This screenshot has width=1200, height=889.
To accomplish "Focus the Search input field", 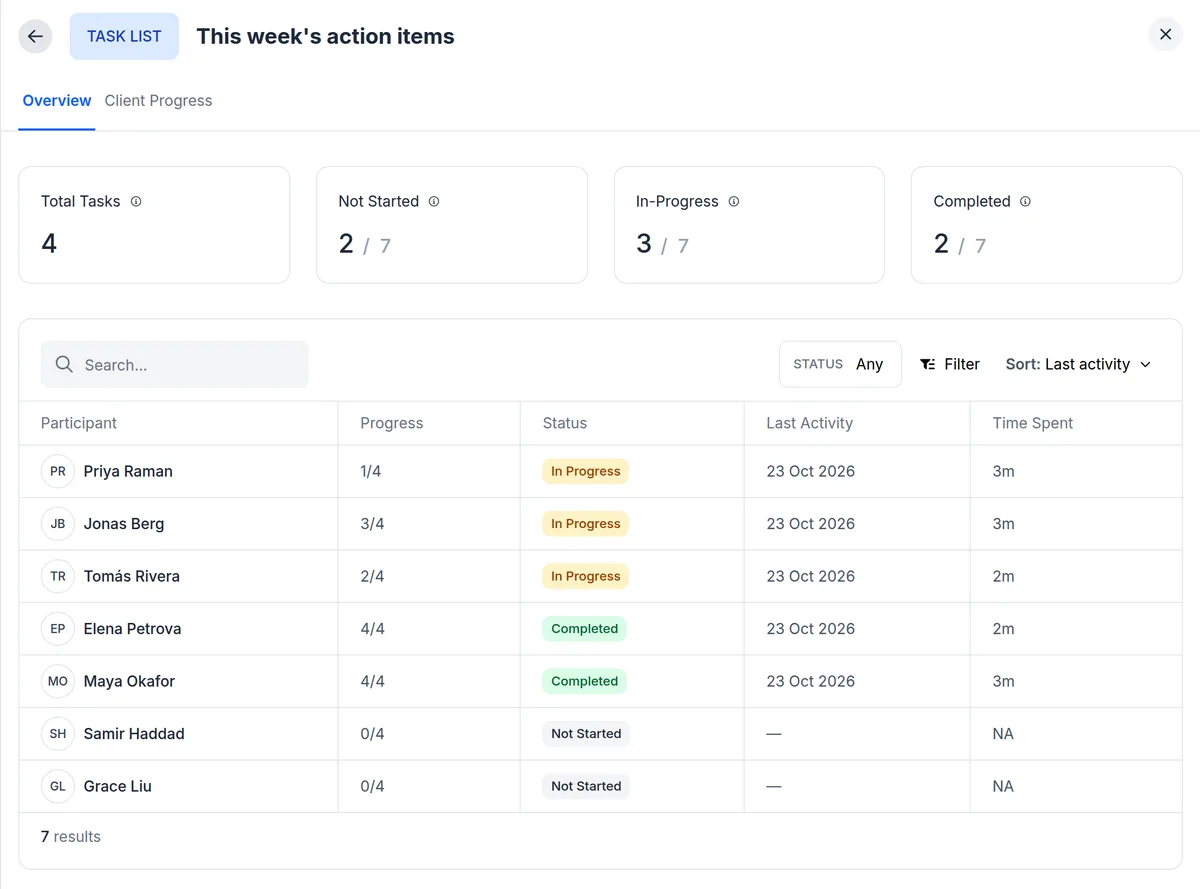I will pos(174,364).
